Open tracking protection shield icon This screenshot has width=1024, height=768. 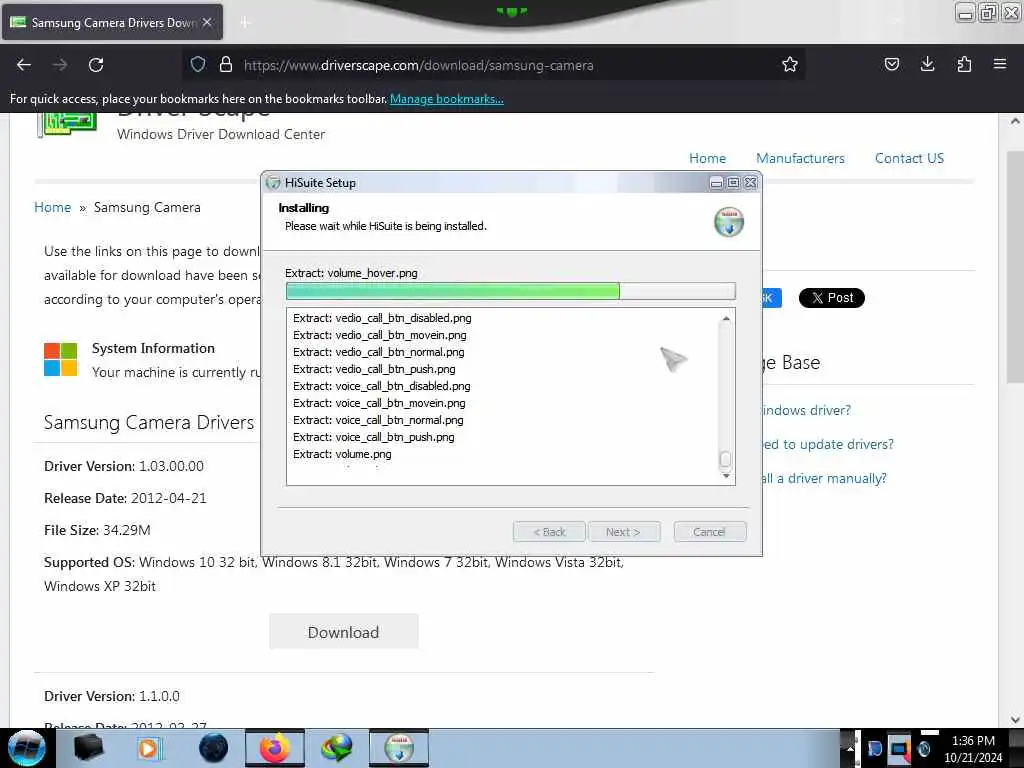coord(198,64)
